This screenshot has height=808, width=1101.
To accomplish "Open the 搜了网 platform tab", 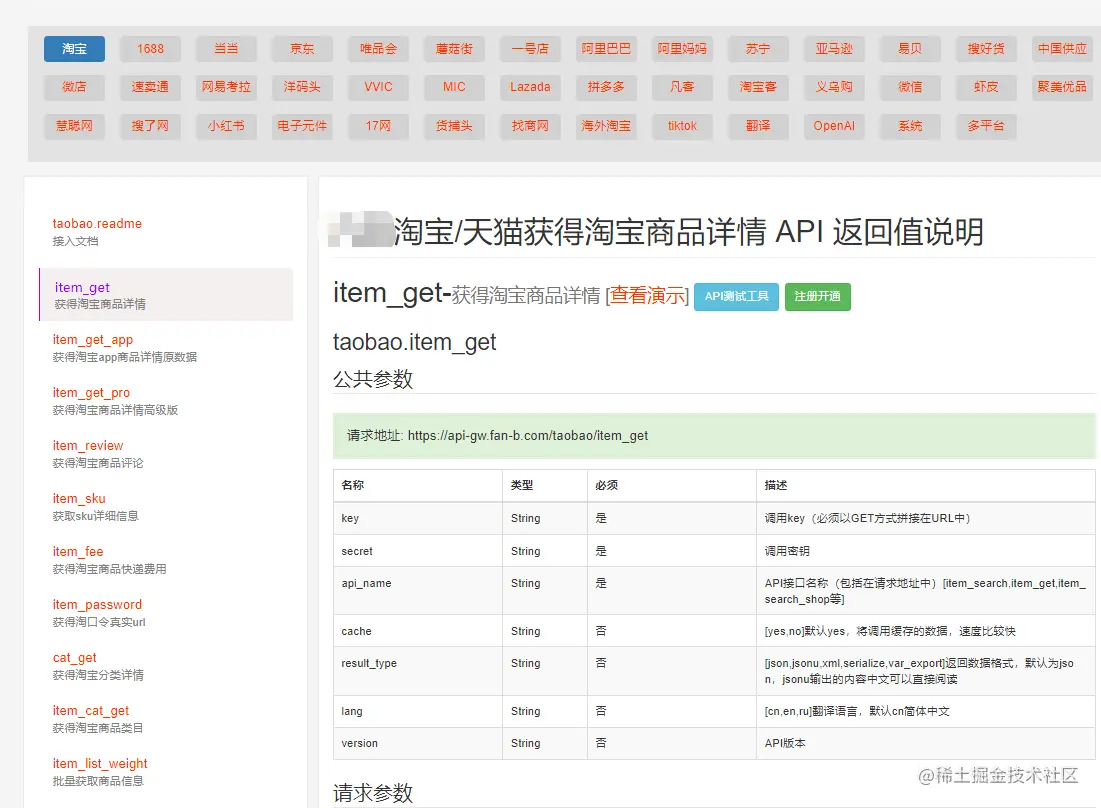I will click(150, 126).
